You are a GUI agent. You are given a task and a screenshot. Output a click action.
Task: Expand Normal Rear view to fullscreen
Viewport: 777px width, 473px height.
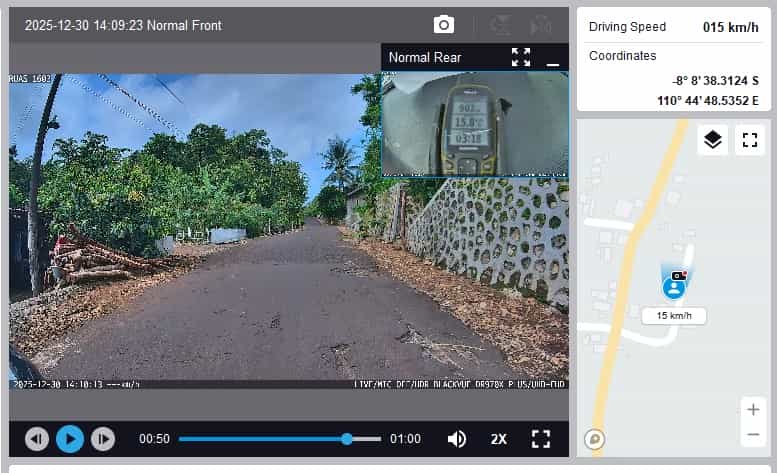coord(521,57)
